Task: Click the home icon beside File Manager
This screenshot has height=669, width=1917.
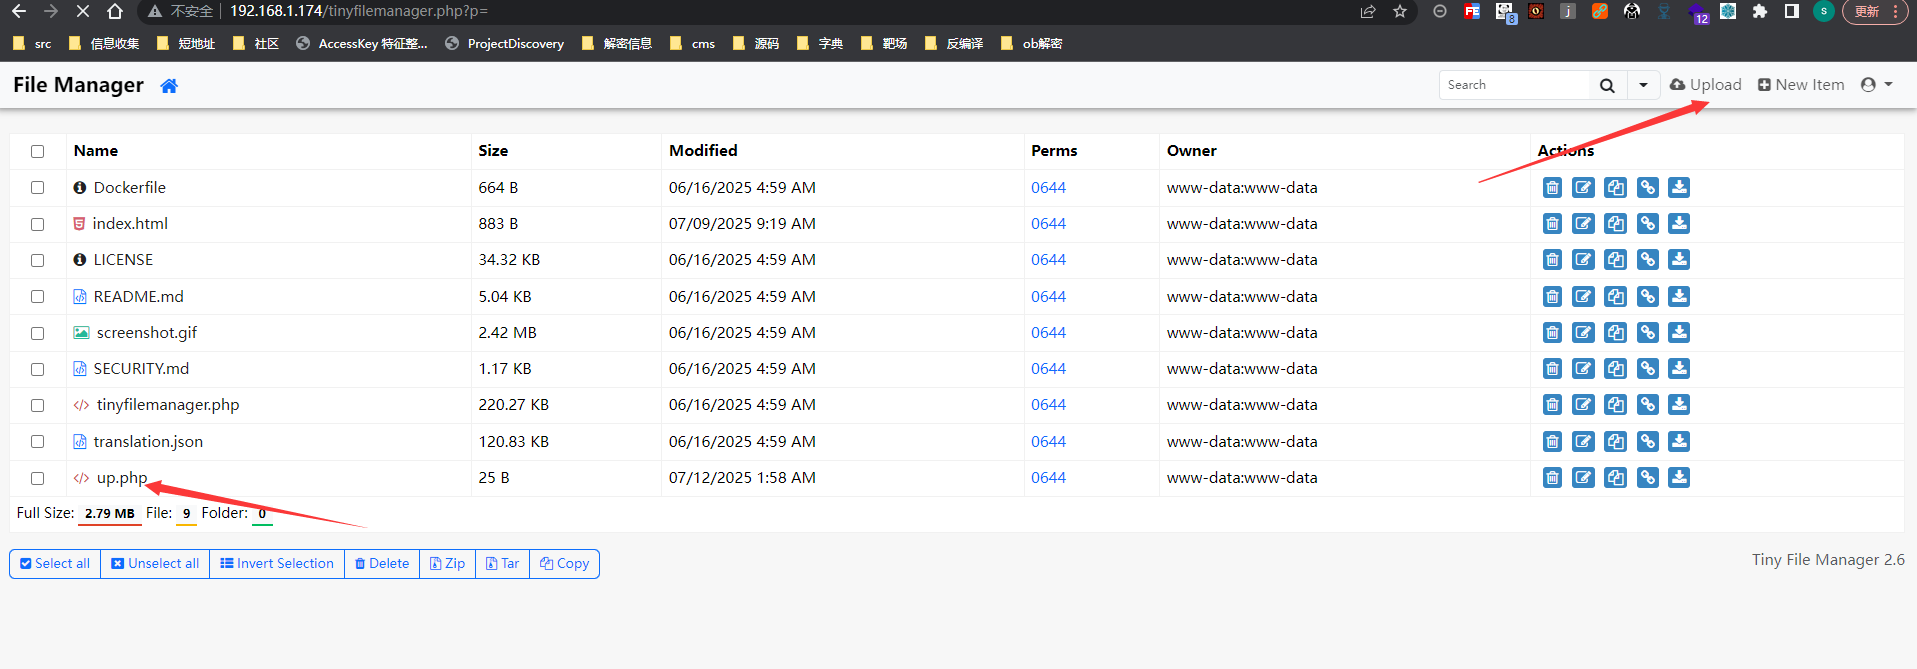Action: click(169, 86)
